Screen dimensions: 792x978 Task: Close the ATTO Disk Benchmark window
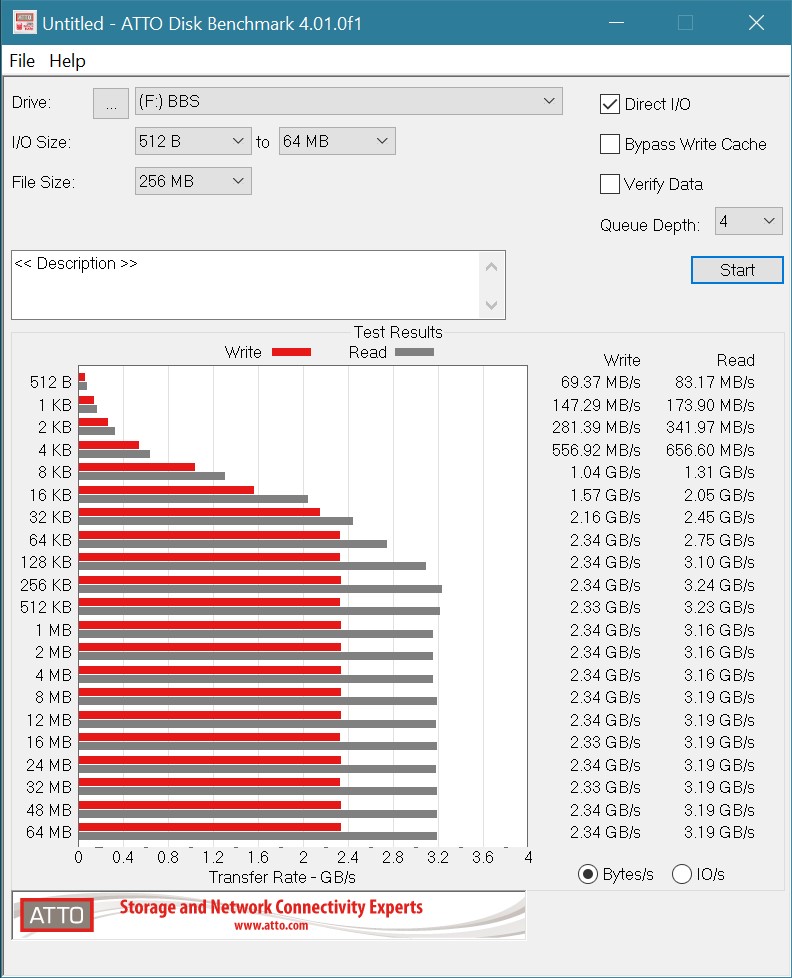coord(756,23)
